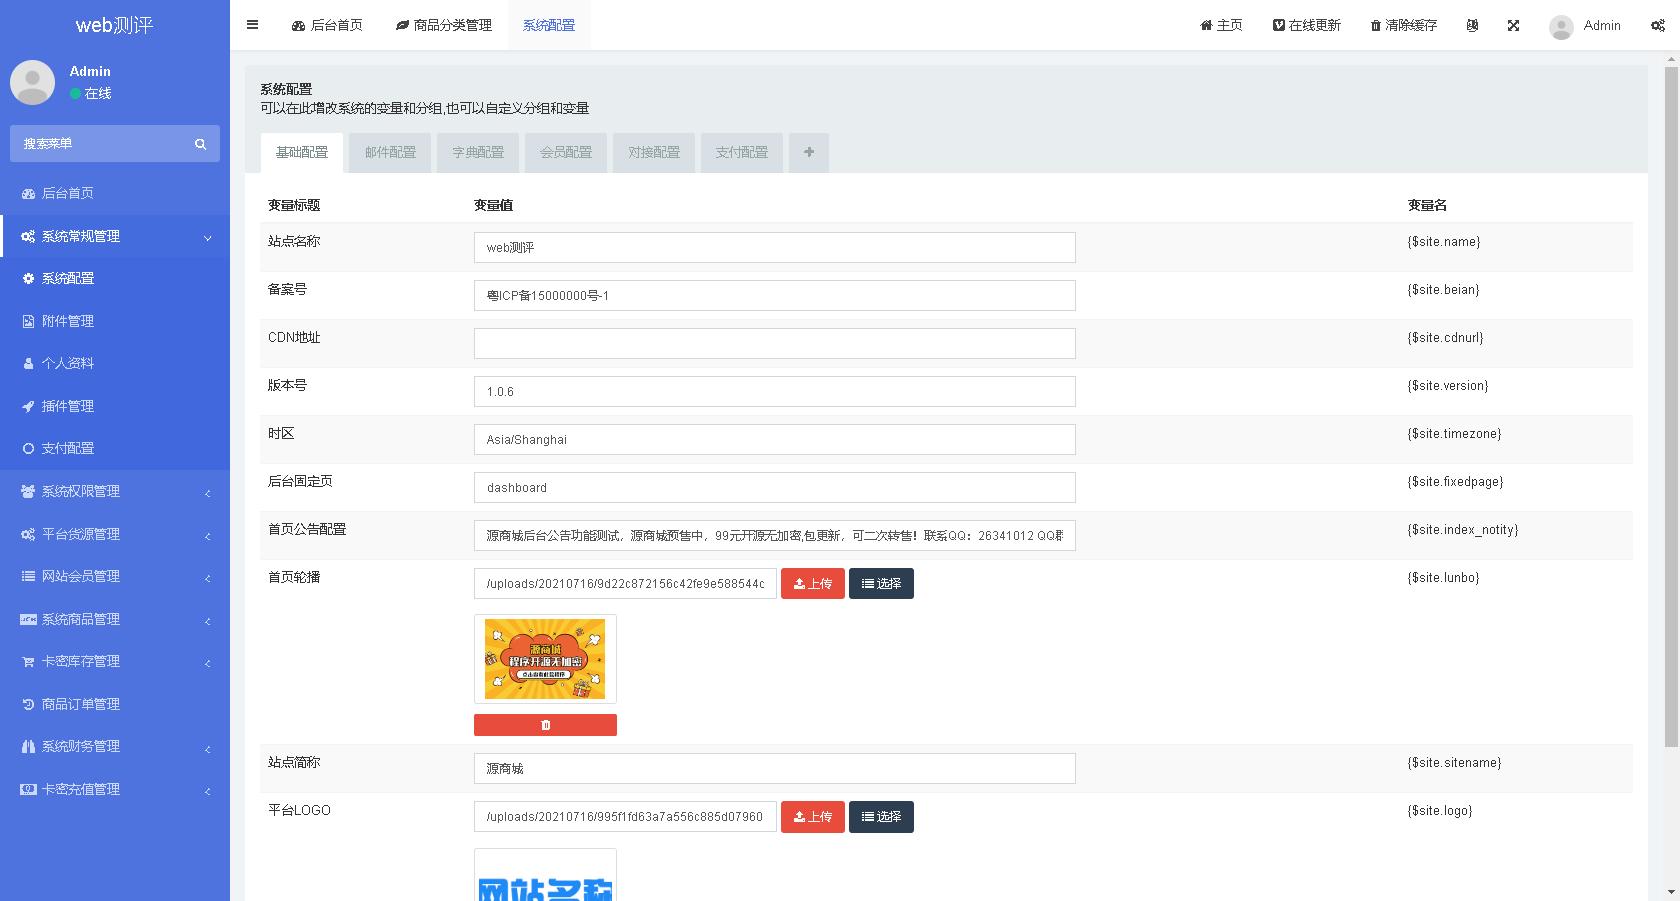Viewport: 1680px width, 901px height.
Task: Expand the 系统商品管理 sidebar group
Action: pos(115,619)
